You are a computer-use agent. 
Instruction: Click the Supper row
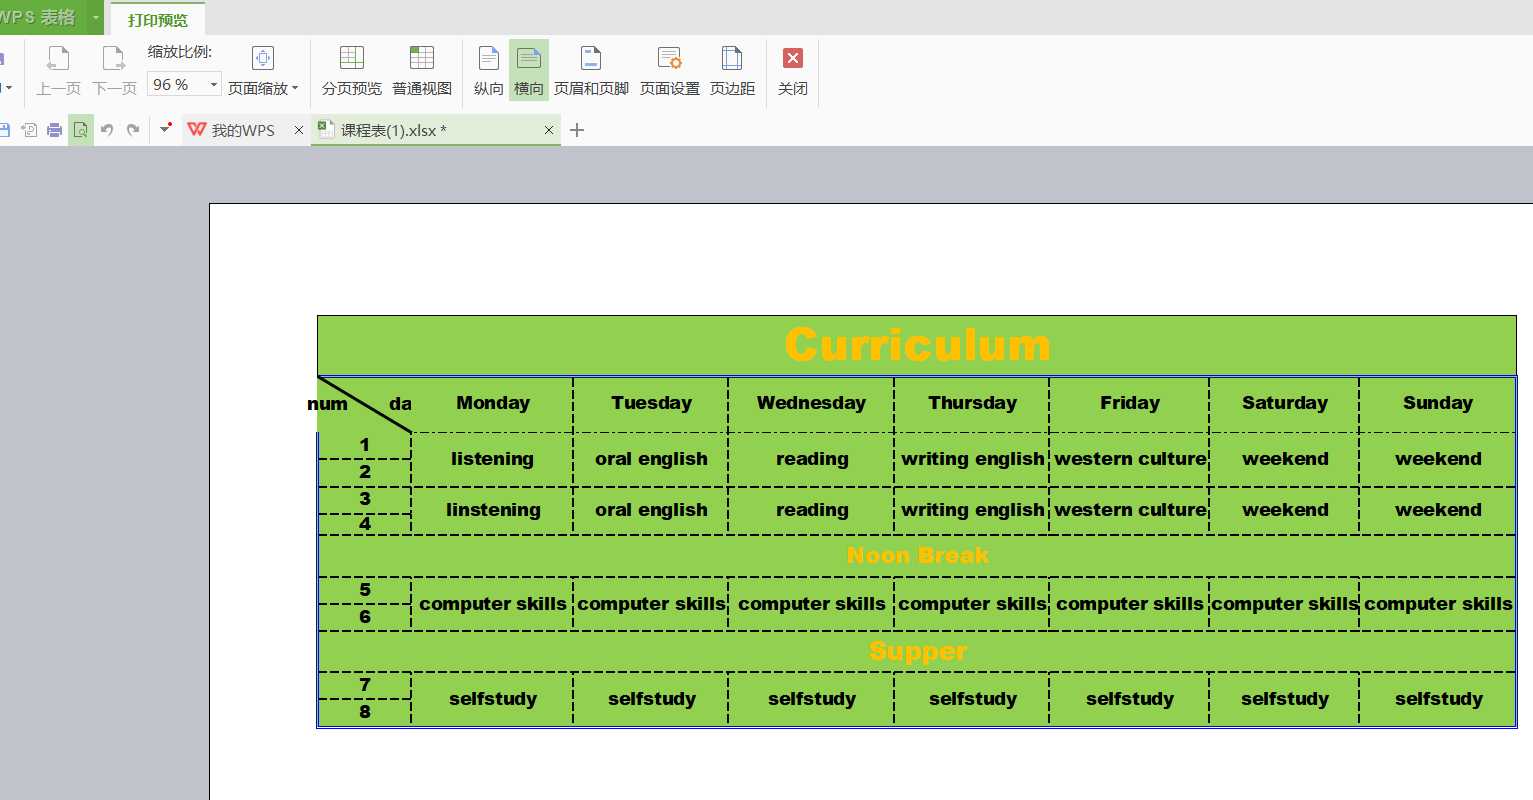[917, 652]
